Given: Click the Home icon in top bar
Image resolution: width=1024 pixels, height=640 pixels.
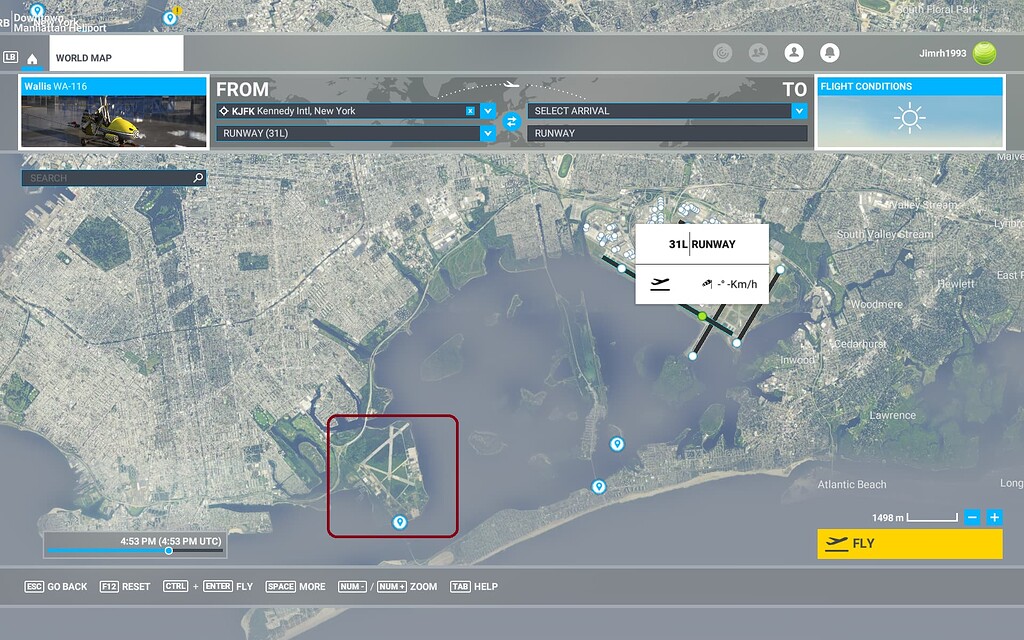Looking at the screenshot, I should tap(32, 58).
